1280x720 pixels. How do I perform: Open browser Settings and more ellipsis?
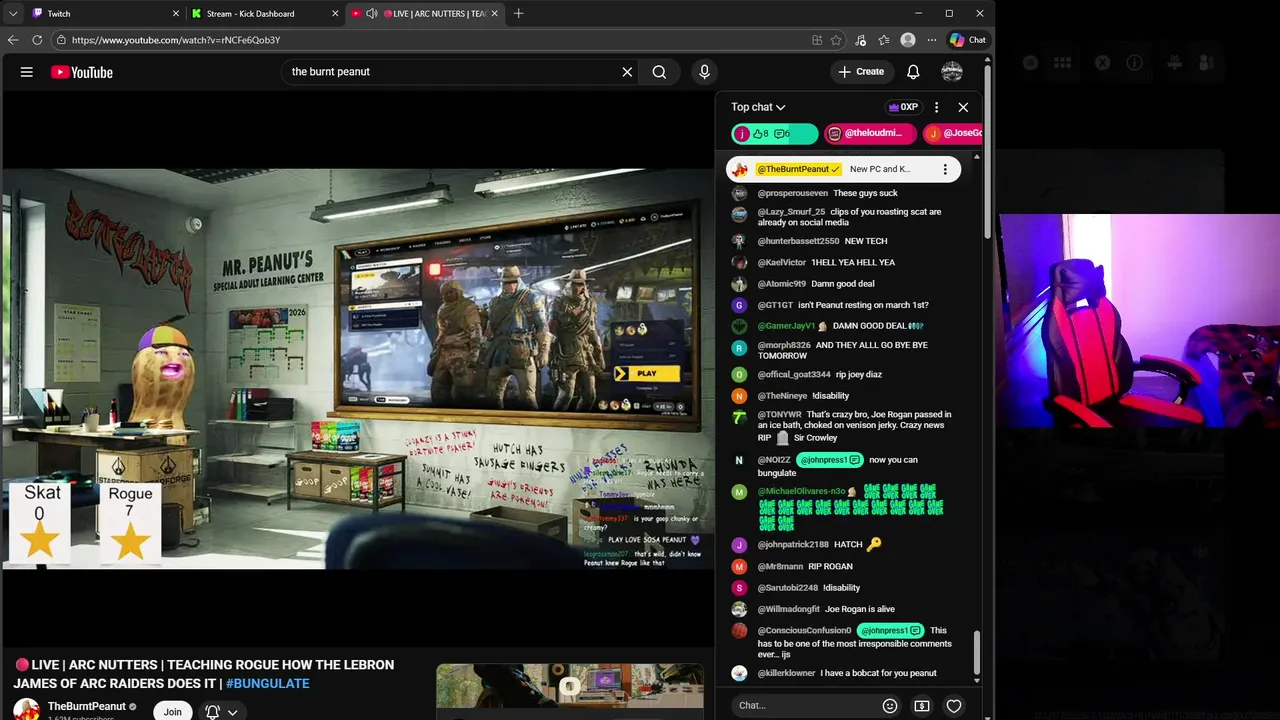[932, 40]
